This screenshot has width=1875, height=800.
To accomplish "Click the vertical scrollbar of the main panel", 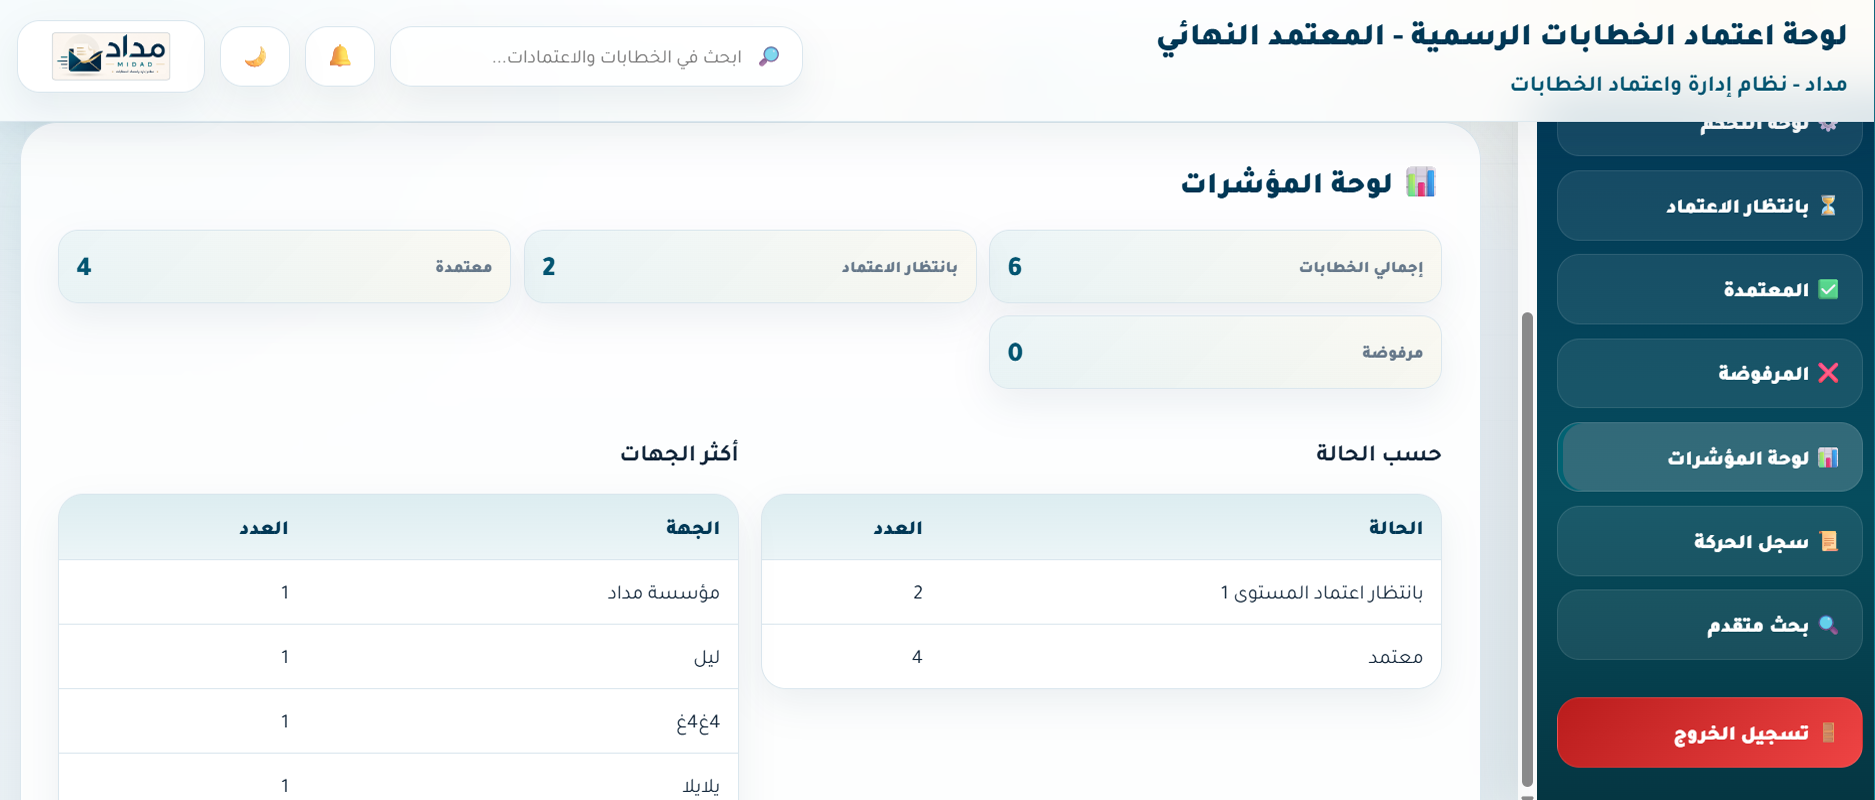I will [1527, 550].
